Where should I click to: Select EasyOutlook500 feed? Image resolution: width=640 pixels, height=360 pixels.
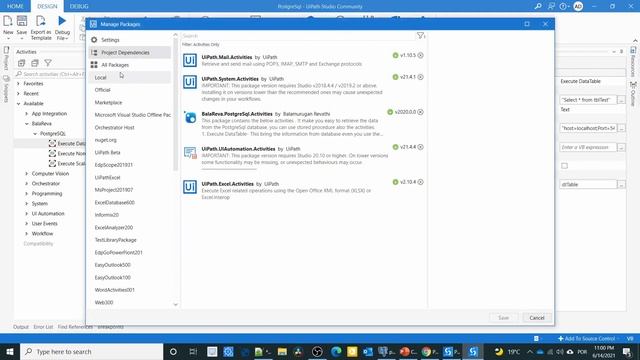click(x=113, y=265)
